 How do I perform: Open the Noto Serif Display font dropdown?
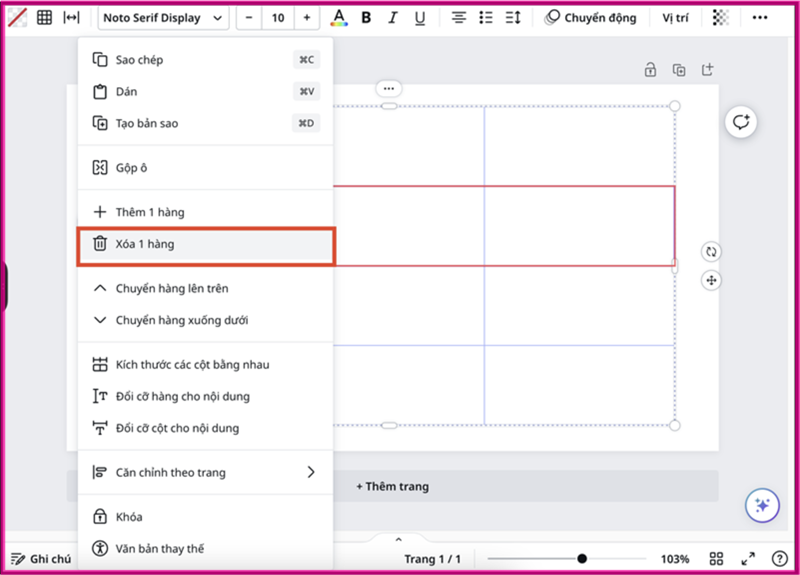point(163,18)
